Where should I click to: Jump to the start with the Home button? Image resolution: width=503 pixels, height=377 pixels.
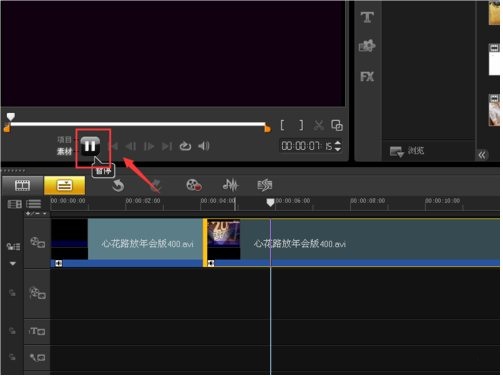[x=115, y=146]
